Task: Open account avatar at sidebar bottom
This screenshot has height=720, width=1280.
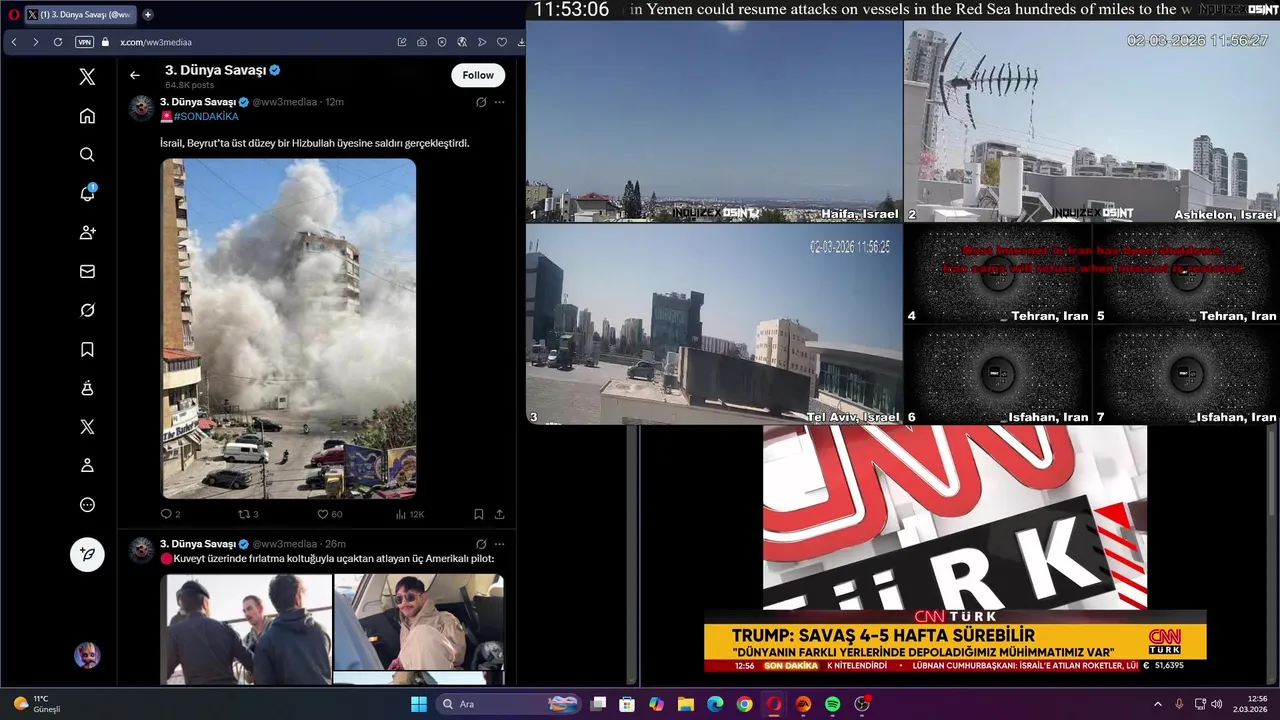Action: (x=87, y=655)
